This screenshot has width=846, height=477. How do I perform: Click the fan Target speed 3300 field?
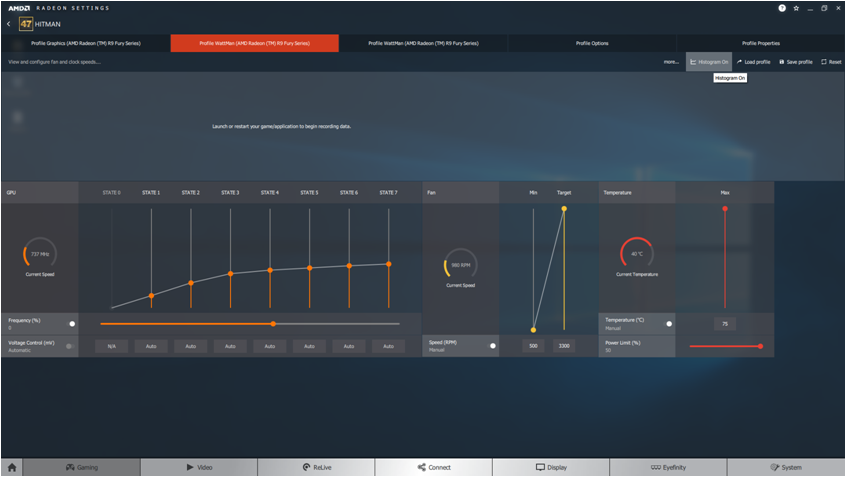coord(564,346)
